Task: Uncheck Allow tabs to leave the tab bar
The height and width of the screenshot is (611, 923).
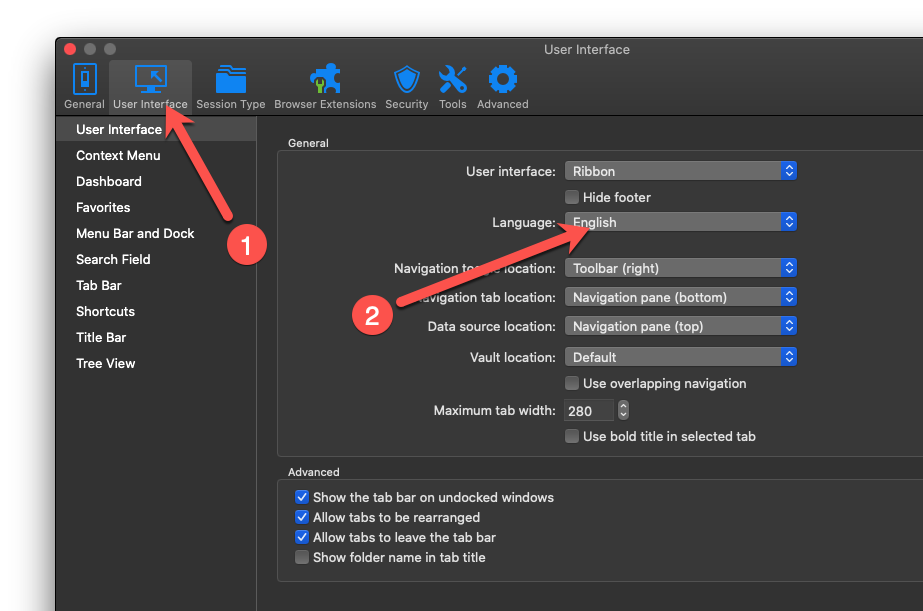Action: point(302,537)
